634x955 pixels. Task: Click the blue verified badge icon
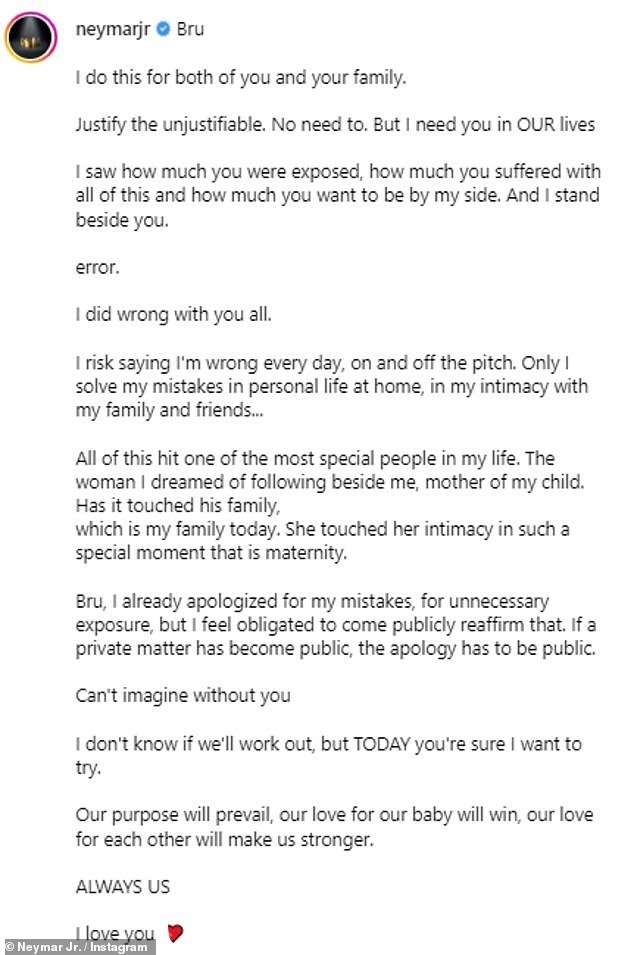point(163,29)
